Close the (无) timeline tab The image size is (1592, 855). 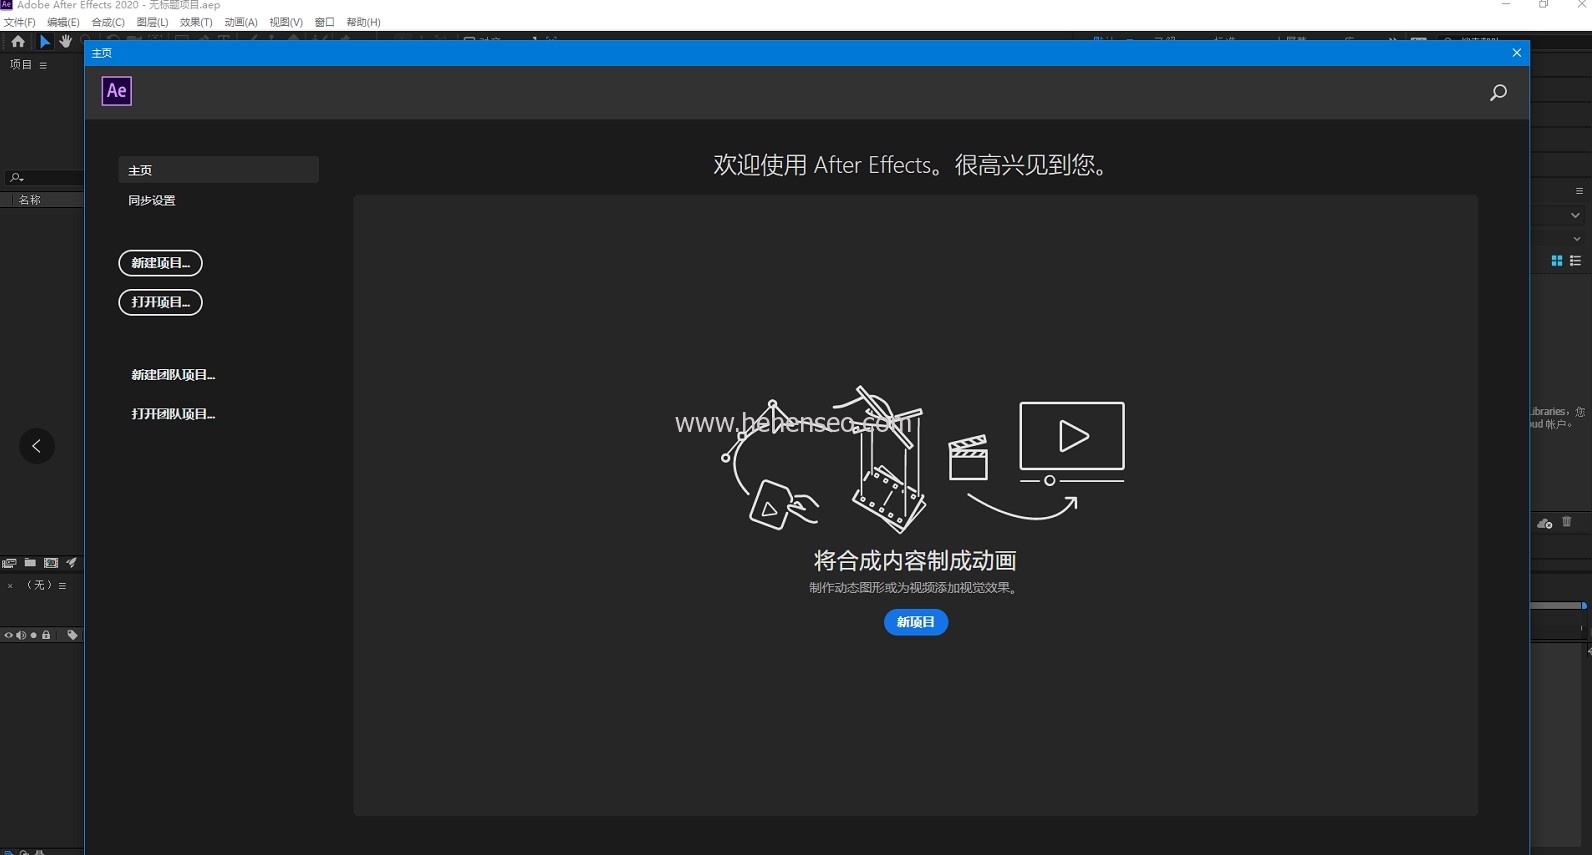[x=10, y=586]
